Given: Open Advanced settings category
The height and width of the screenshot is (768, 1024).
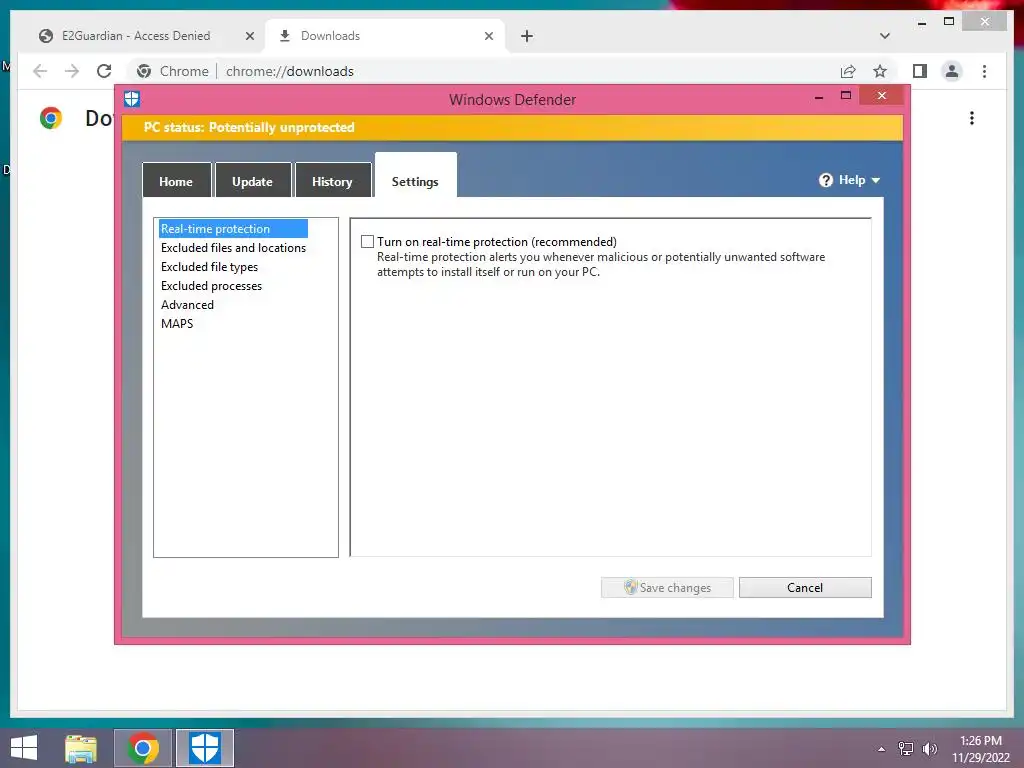Looking at the screenshot, I should tap(187, 304).
